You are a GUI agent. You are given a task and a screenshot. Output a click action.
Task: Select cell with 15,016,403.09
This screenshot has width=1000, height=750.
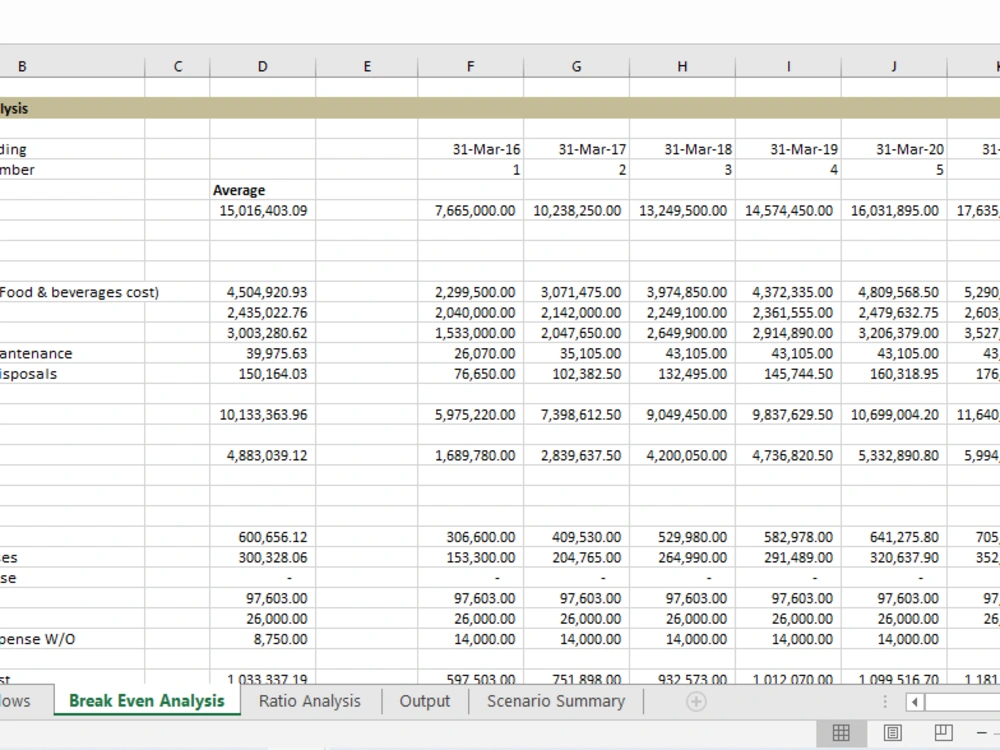coord(262,210)
